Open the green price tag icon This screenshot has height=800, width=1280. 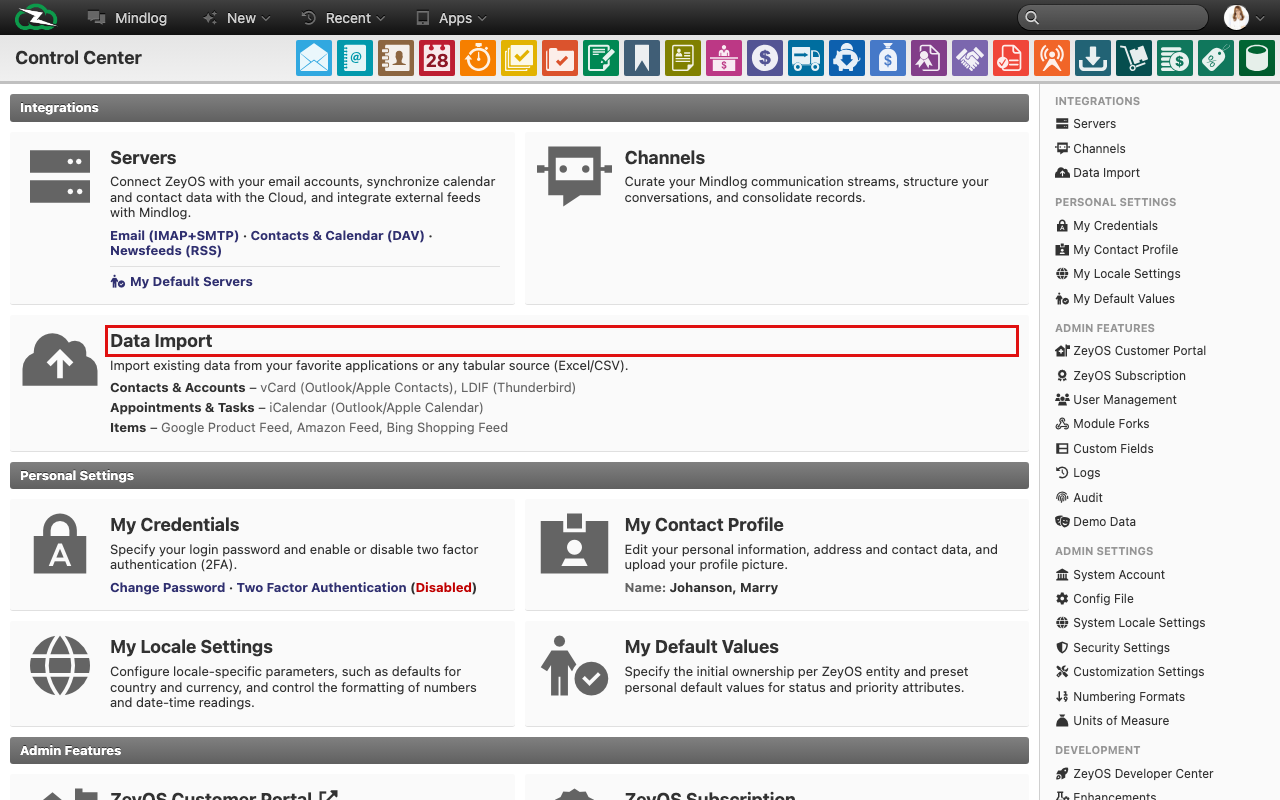point(1216,58)
